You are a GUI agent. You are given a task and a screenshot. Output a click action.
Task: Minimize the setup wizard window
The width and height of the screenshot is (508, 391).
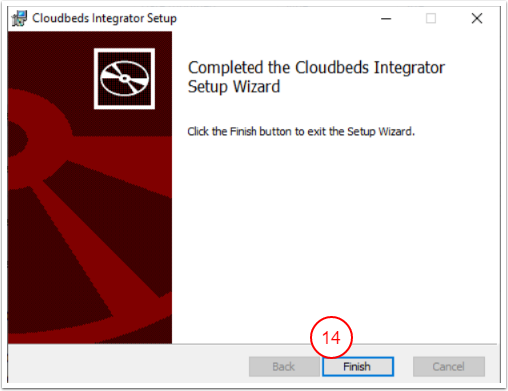tap(386, 18)
